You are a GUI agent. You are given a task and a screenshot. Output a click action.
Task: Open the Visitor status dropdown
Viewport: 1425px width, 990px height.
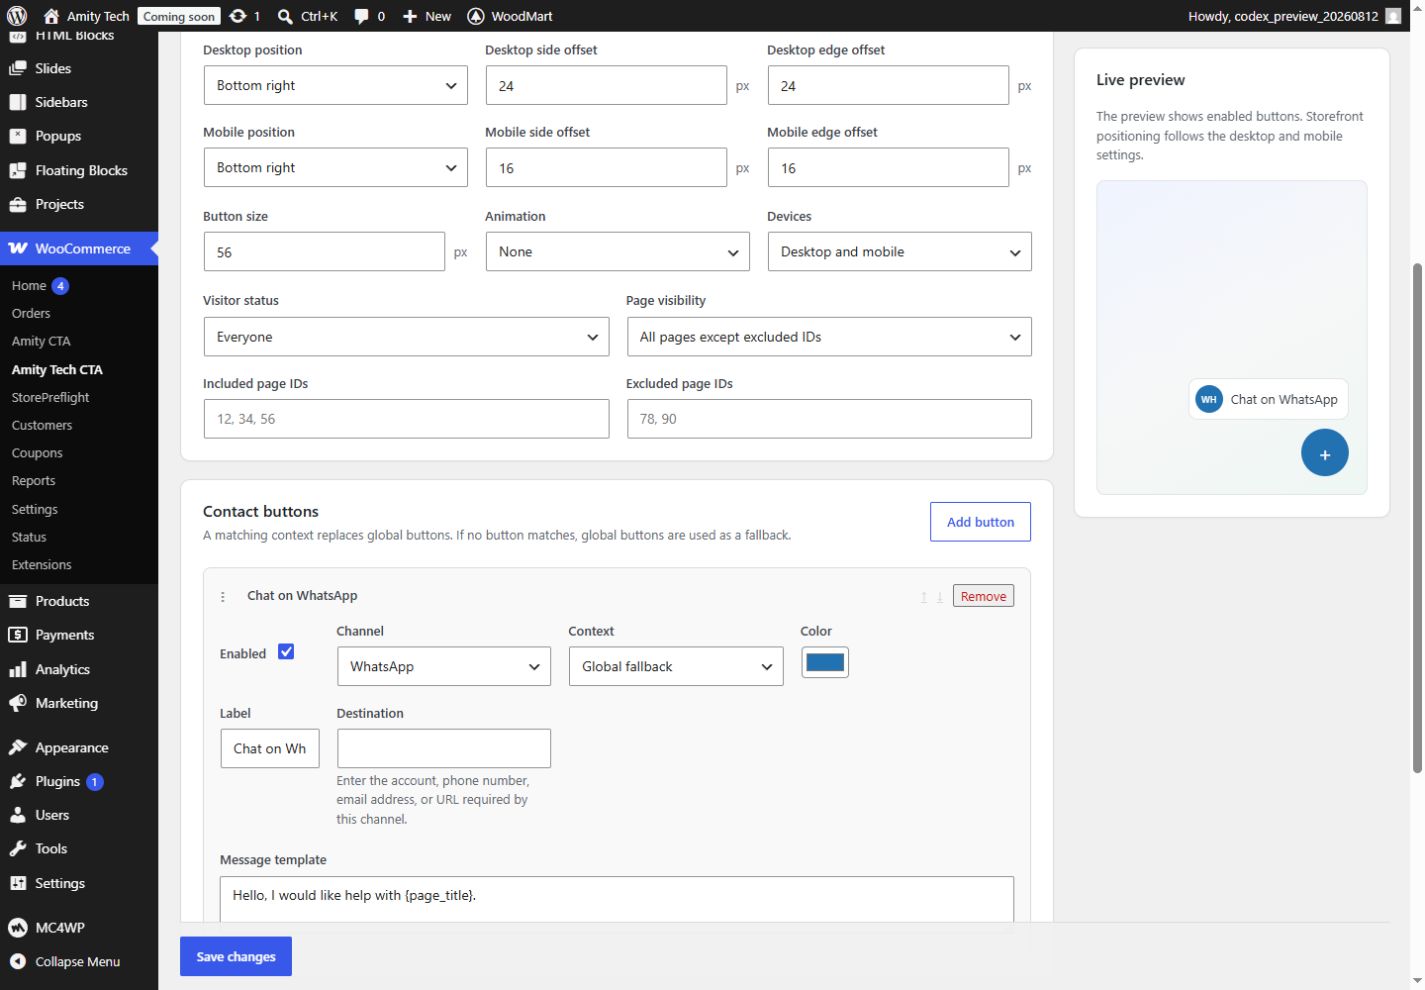click(406, 336)
